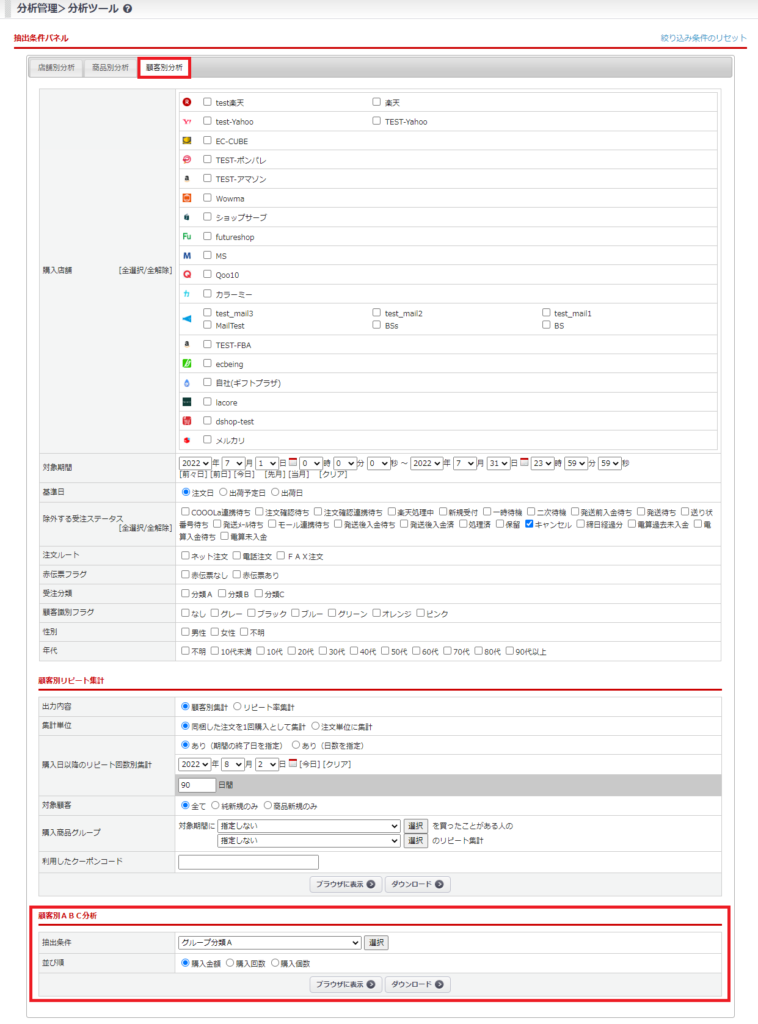The width and height of the screenshot is (758, 1024).
Task: Tick the メルカリ store checkbox
Action: (207, 440)
